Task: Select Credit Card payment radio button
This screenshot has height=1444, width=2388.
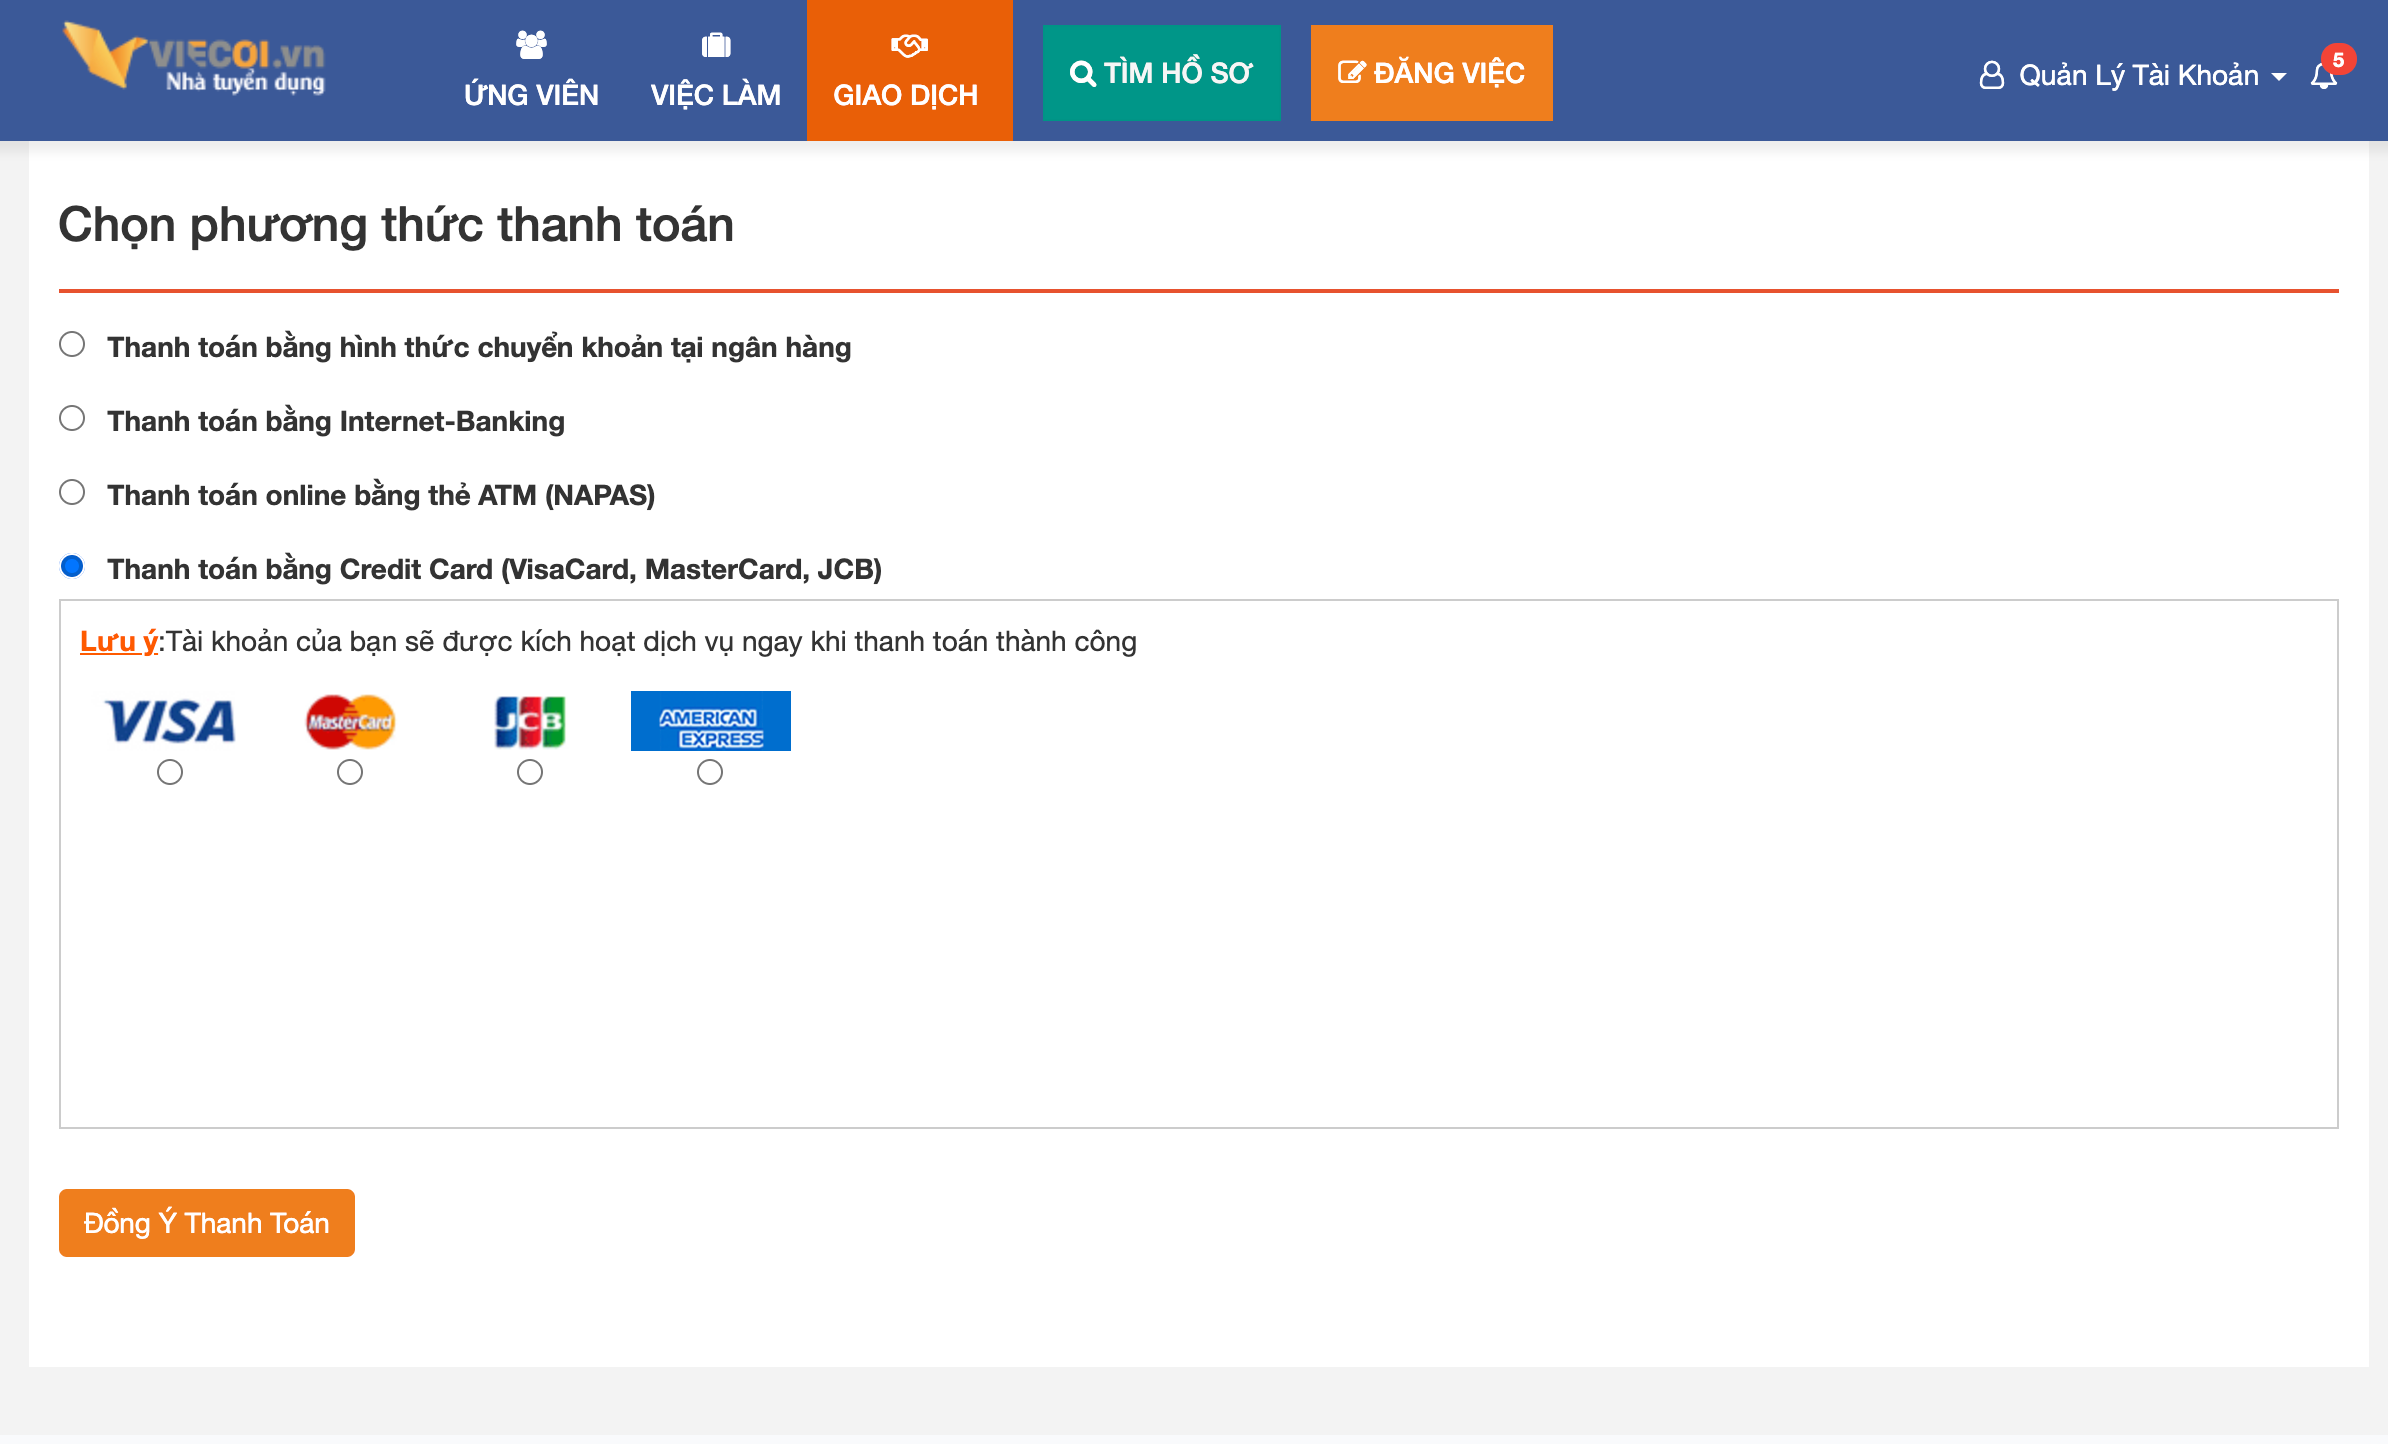Action: tap(72, 567)
